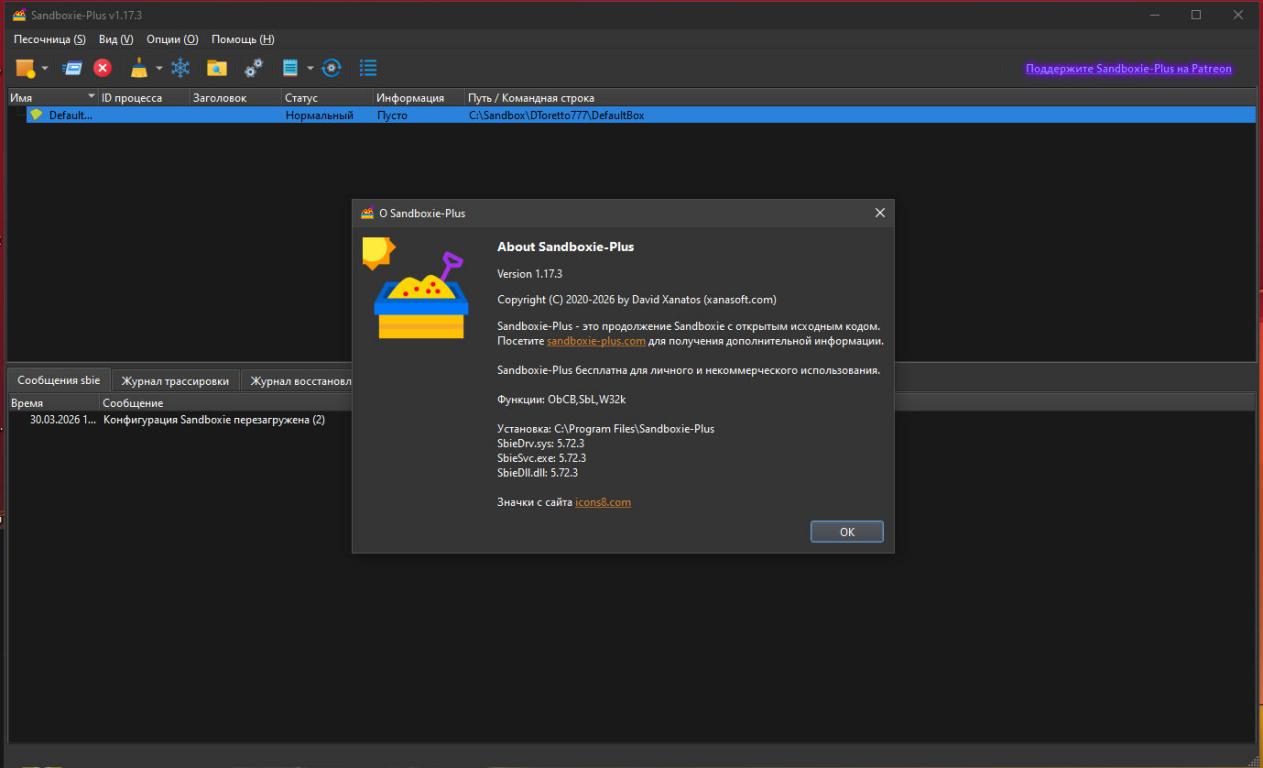Screen dimensions: 1263x768
Task: Follow the icons8.com link
Action: (603, 502)
